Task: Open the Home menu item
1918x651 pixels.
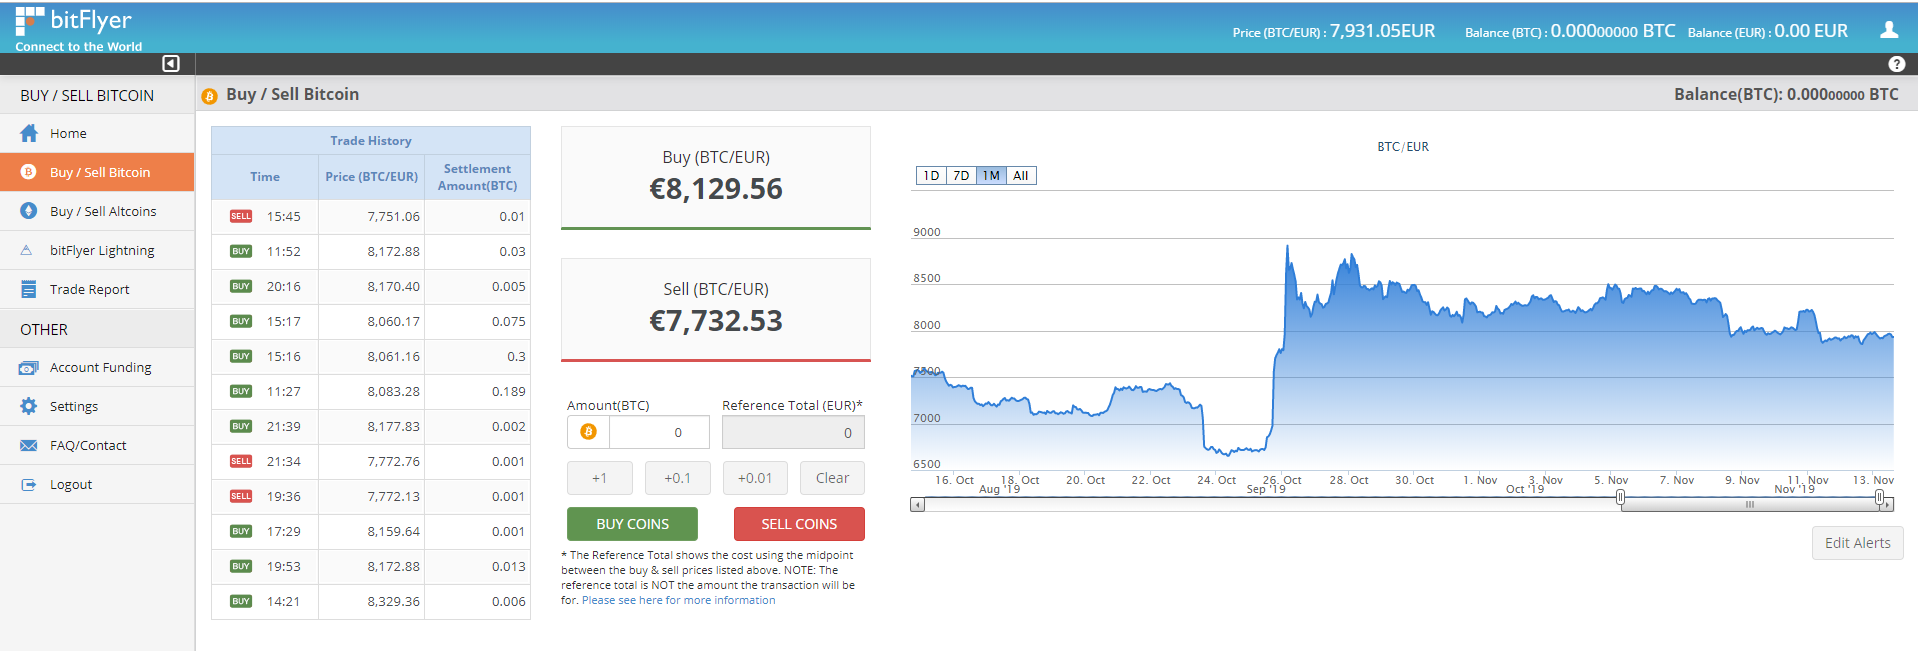Action: pyautogui.click(x=97, y=133)
